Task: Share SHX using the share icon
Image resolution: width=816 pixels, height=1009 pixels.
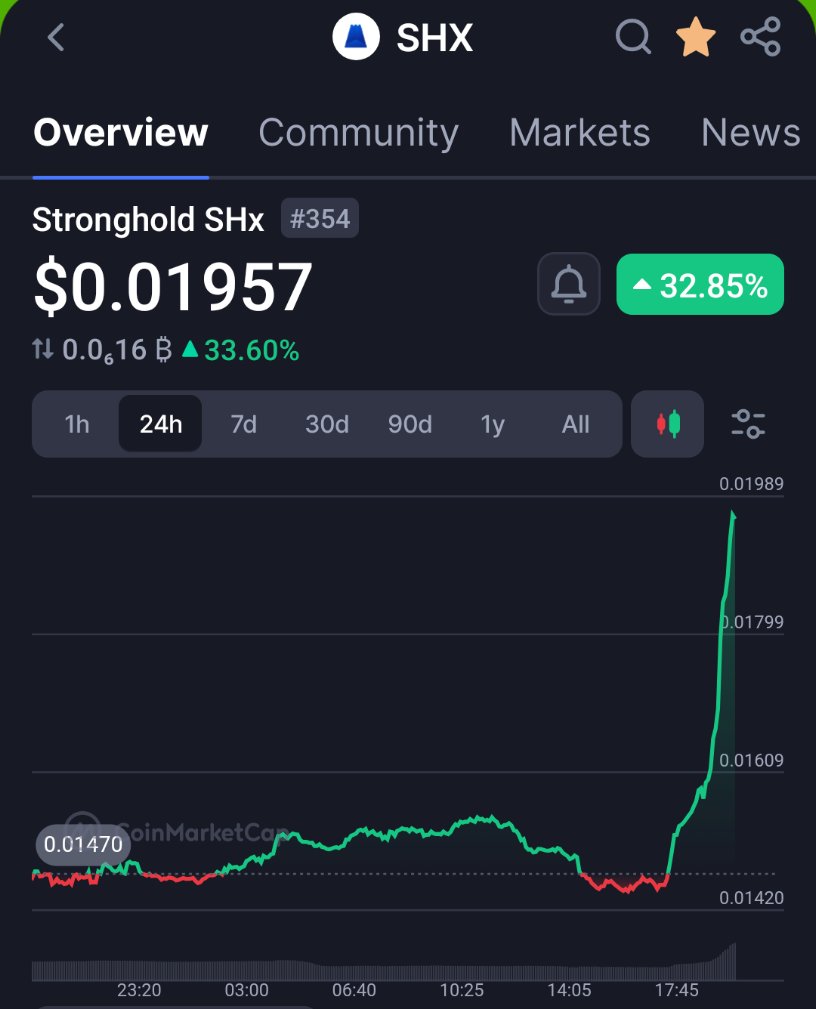Action: (761, 37)
